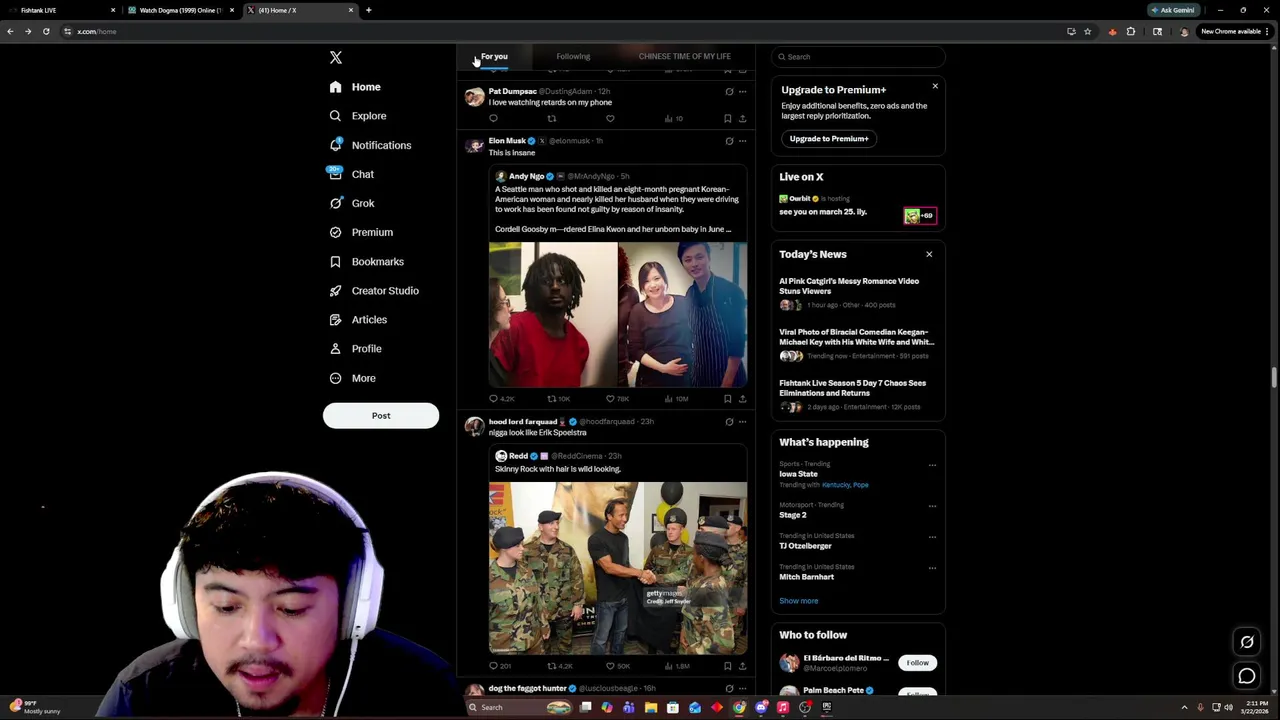1280x720 pixels.
Task: Open Bookmarks in the sidebar
Action: (366, 262)
